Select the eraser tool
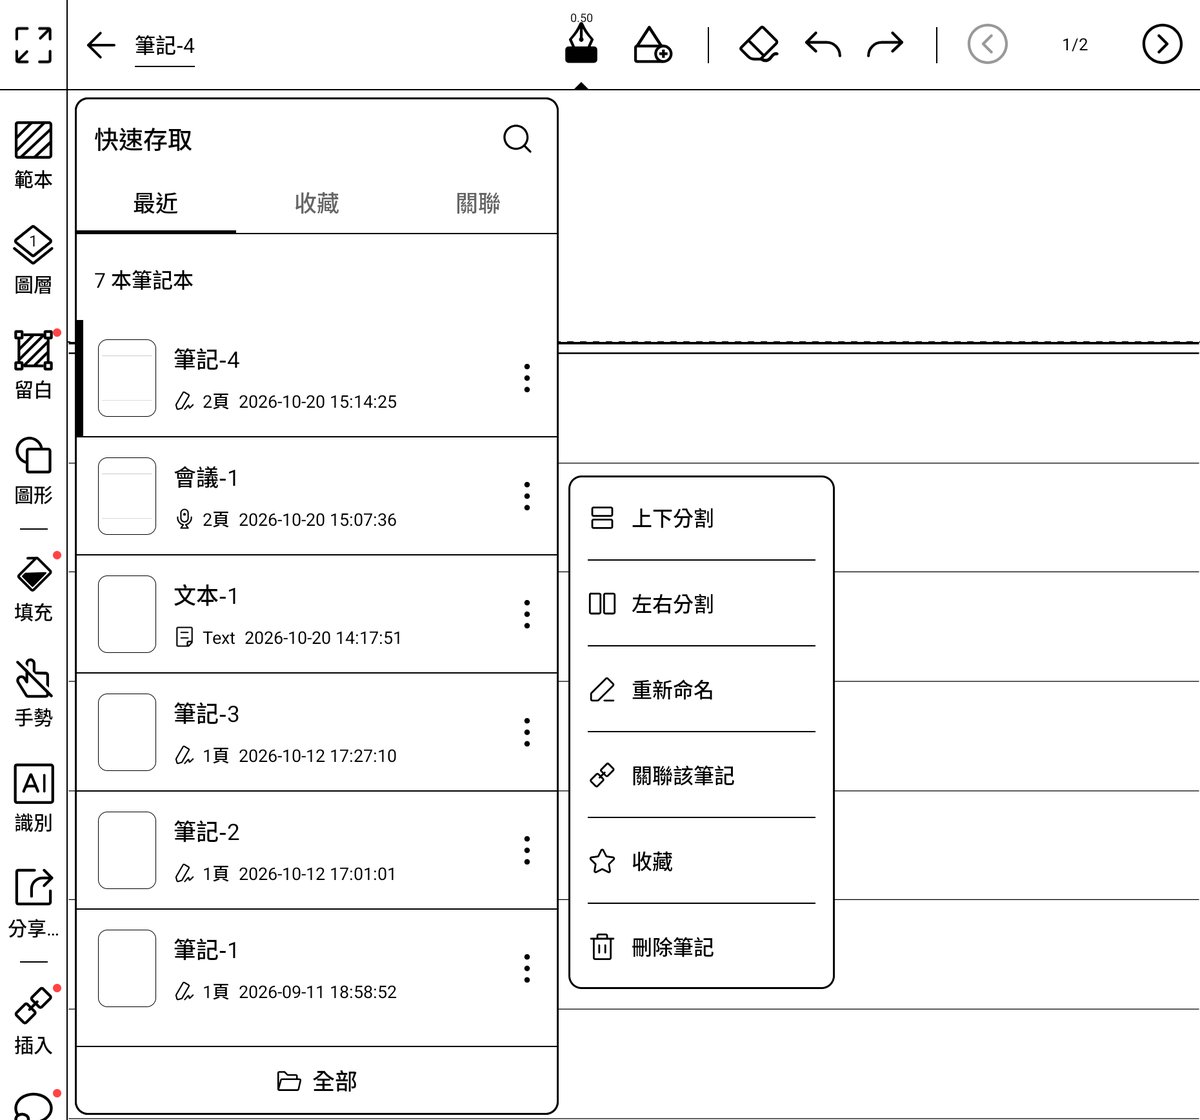The image size is (1200, 1120). coord(759,45)
